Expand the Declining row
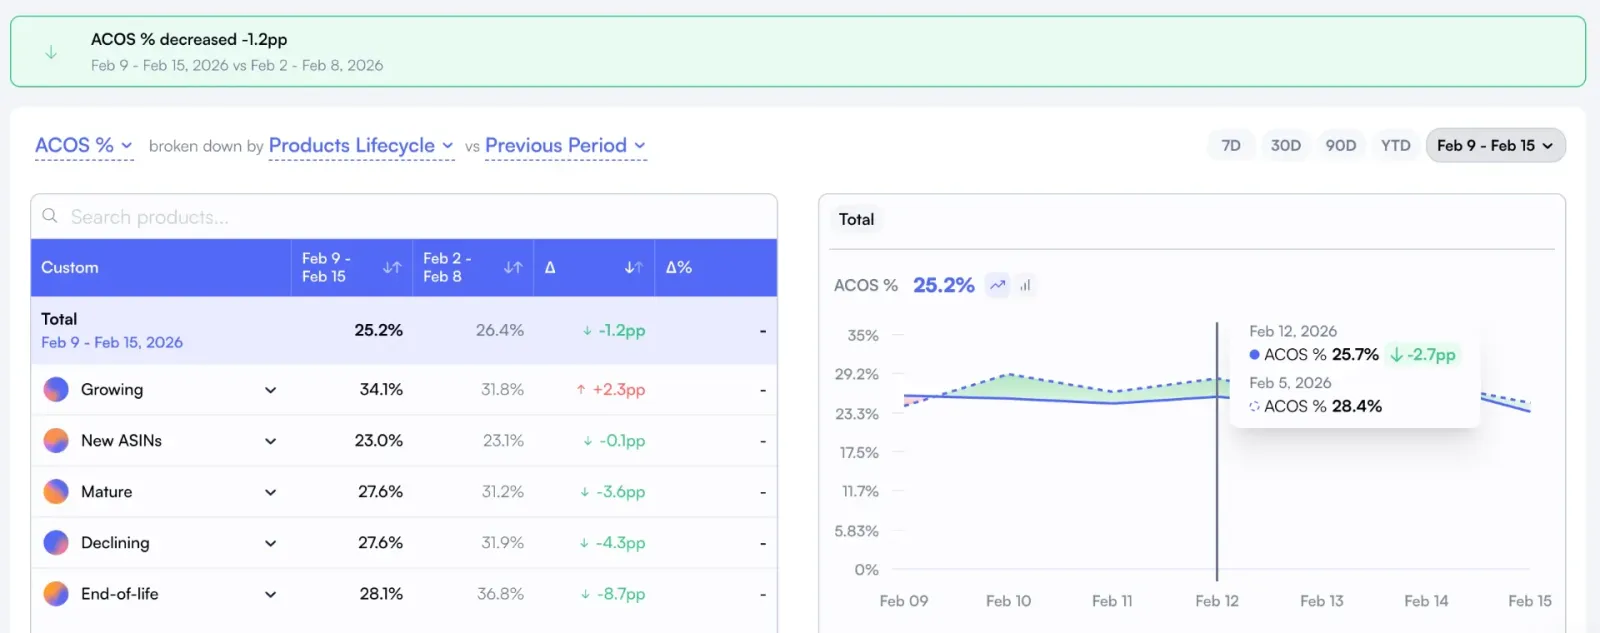 pyautogui.click(x=270, y=543)
